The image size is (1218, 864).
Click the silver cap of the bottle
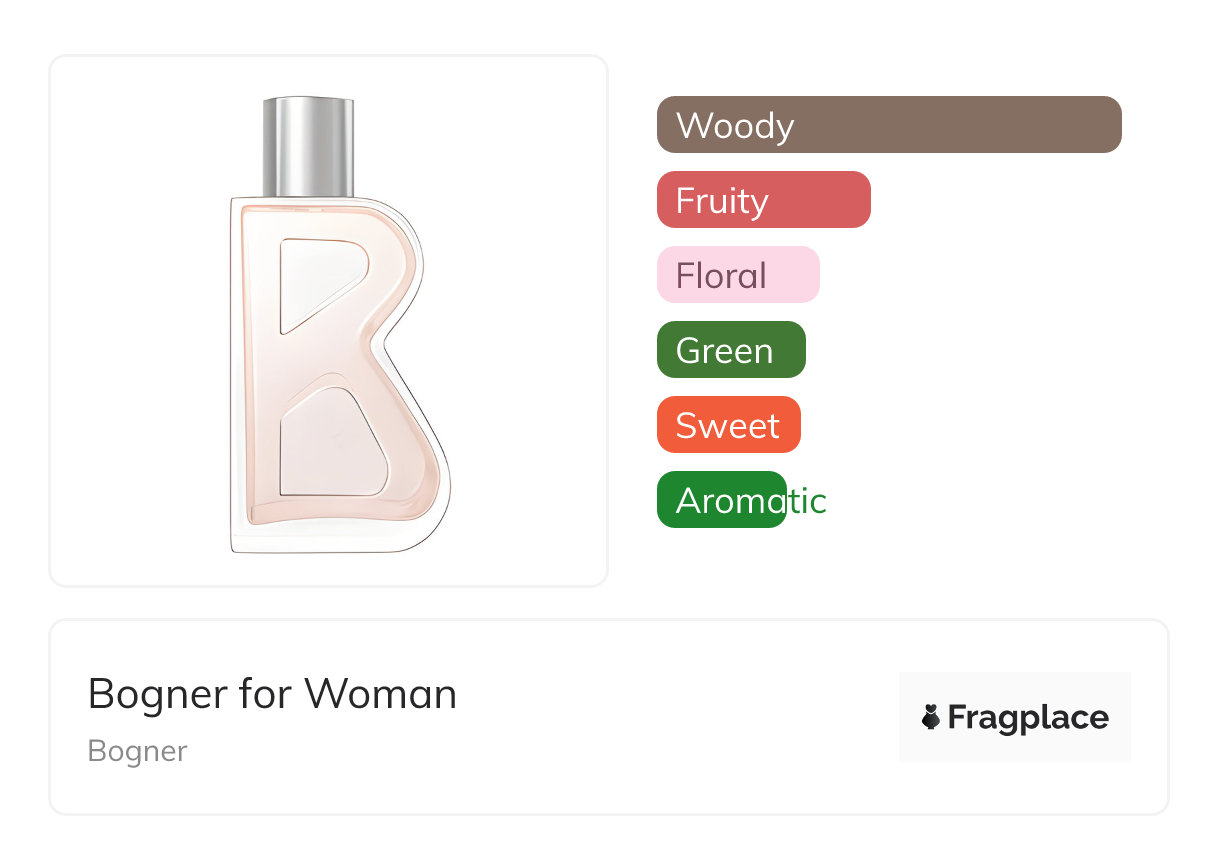click(x=308, y=146)
